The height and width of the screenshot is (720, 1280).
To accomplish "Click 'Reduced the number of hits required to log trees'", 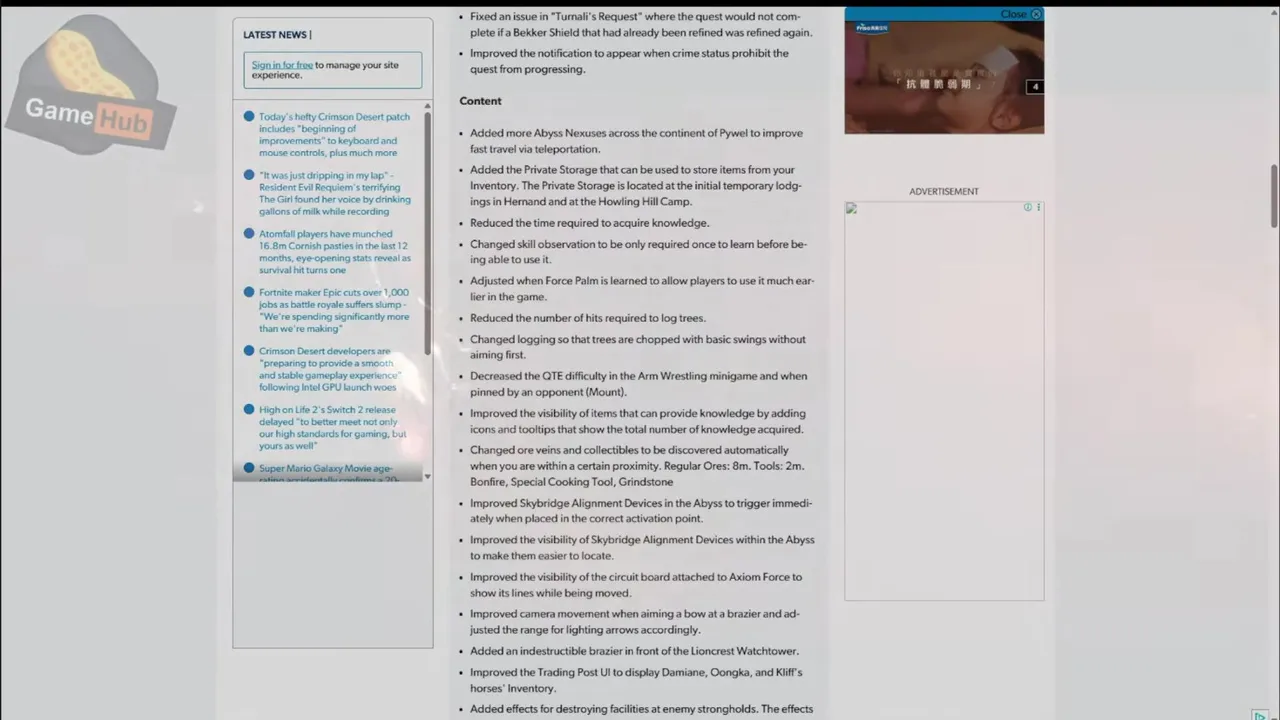I will pyautogui.click(x=588, y=318).
